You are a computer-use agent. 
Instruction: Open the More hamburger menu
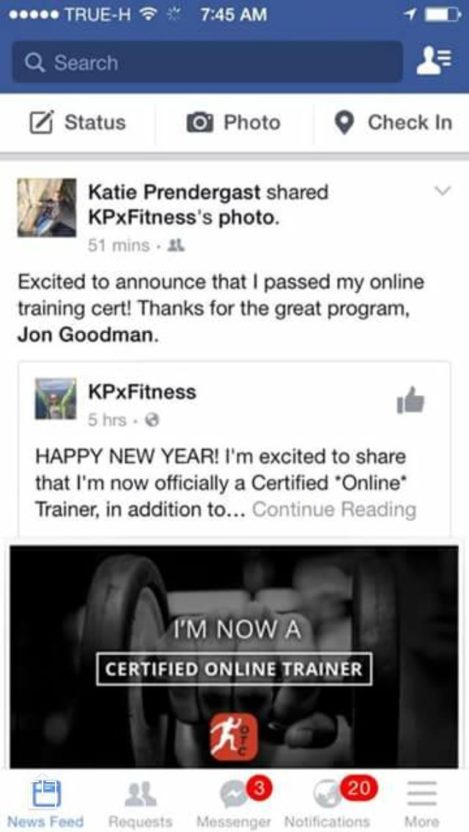coord(421,794)
